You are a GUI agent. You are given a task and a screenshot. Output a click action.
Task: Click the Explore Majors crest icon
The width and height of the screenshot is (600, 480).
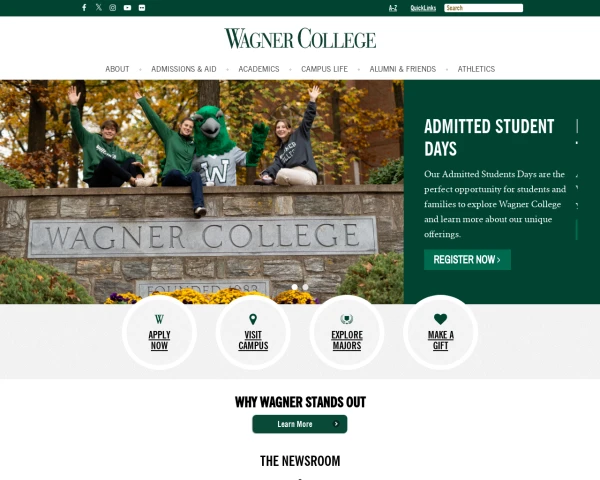[347, 319]
